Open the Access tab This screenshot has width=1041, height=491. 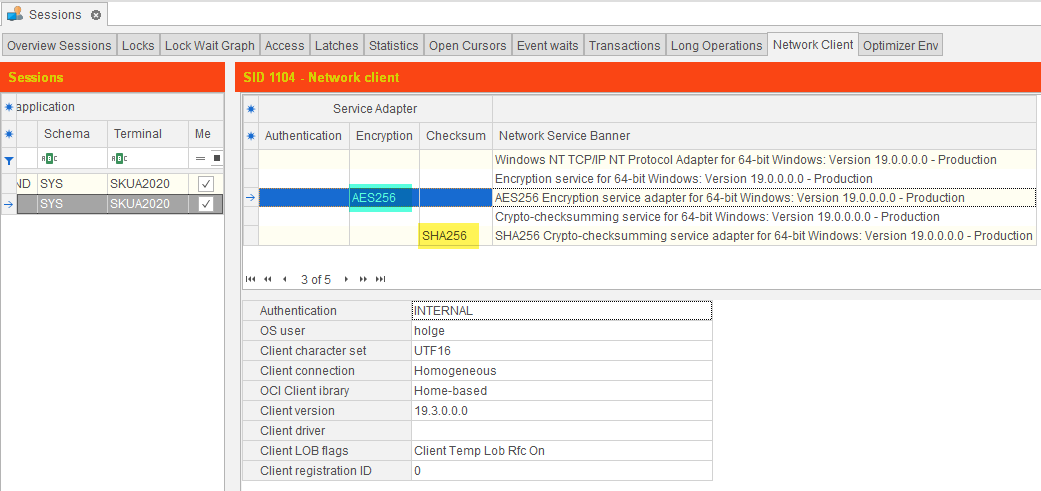tap(284, 46)
